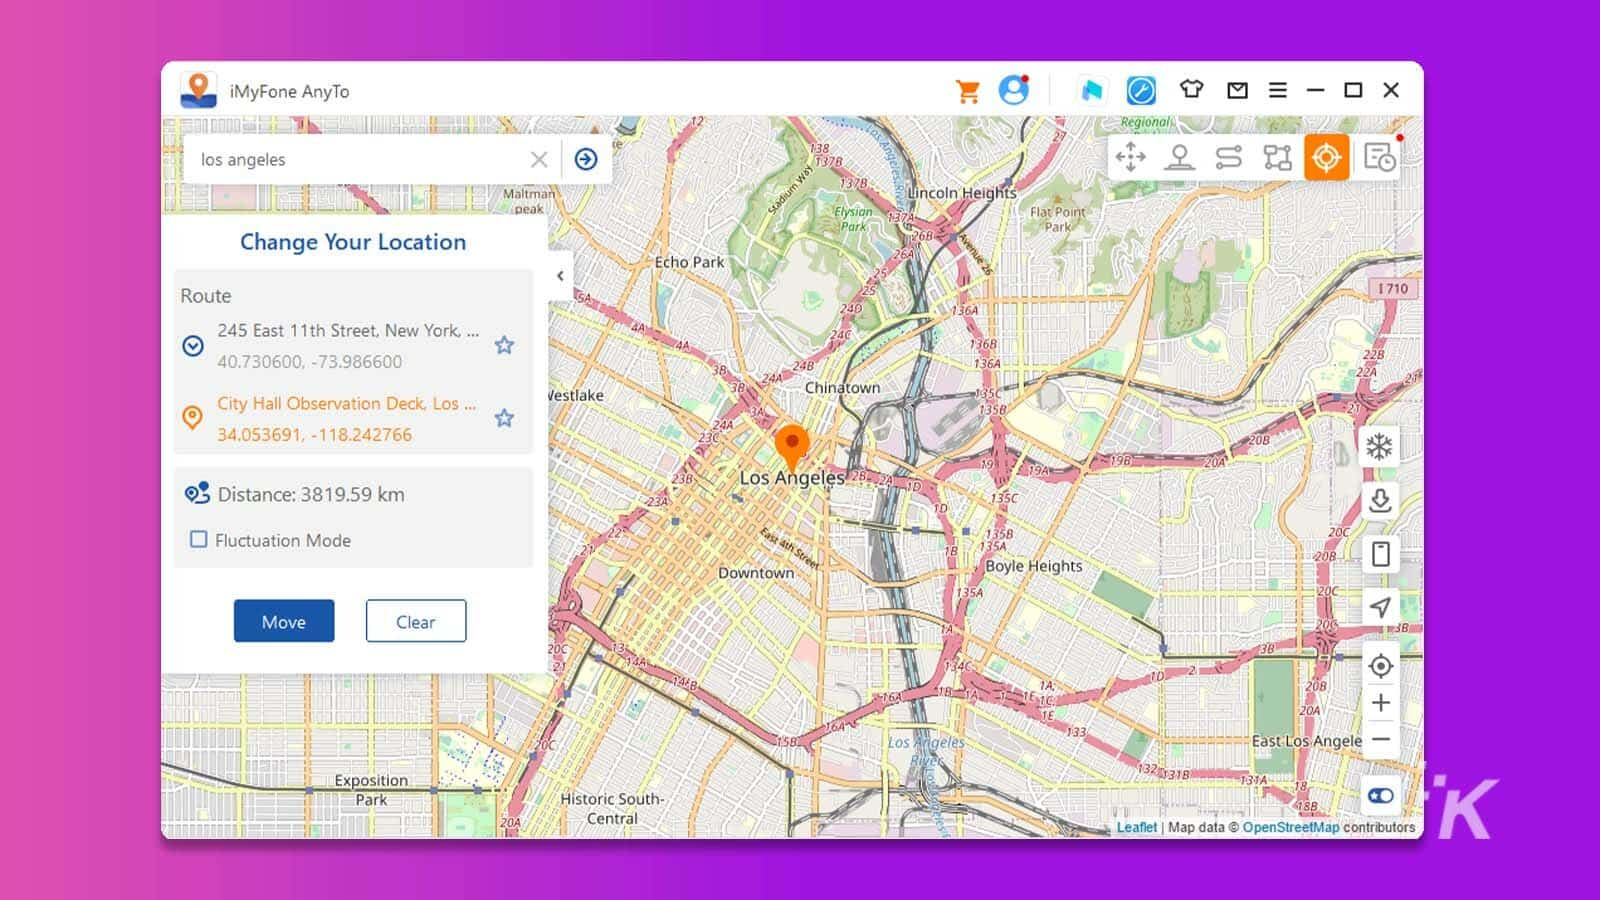Clear the search field with X
This screenshot has width=1600, height=900.
pyautogui.click(x=539, y=159)
